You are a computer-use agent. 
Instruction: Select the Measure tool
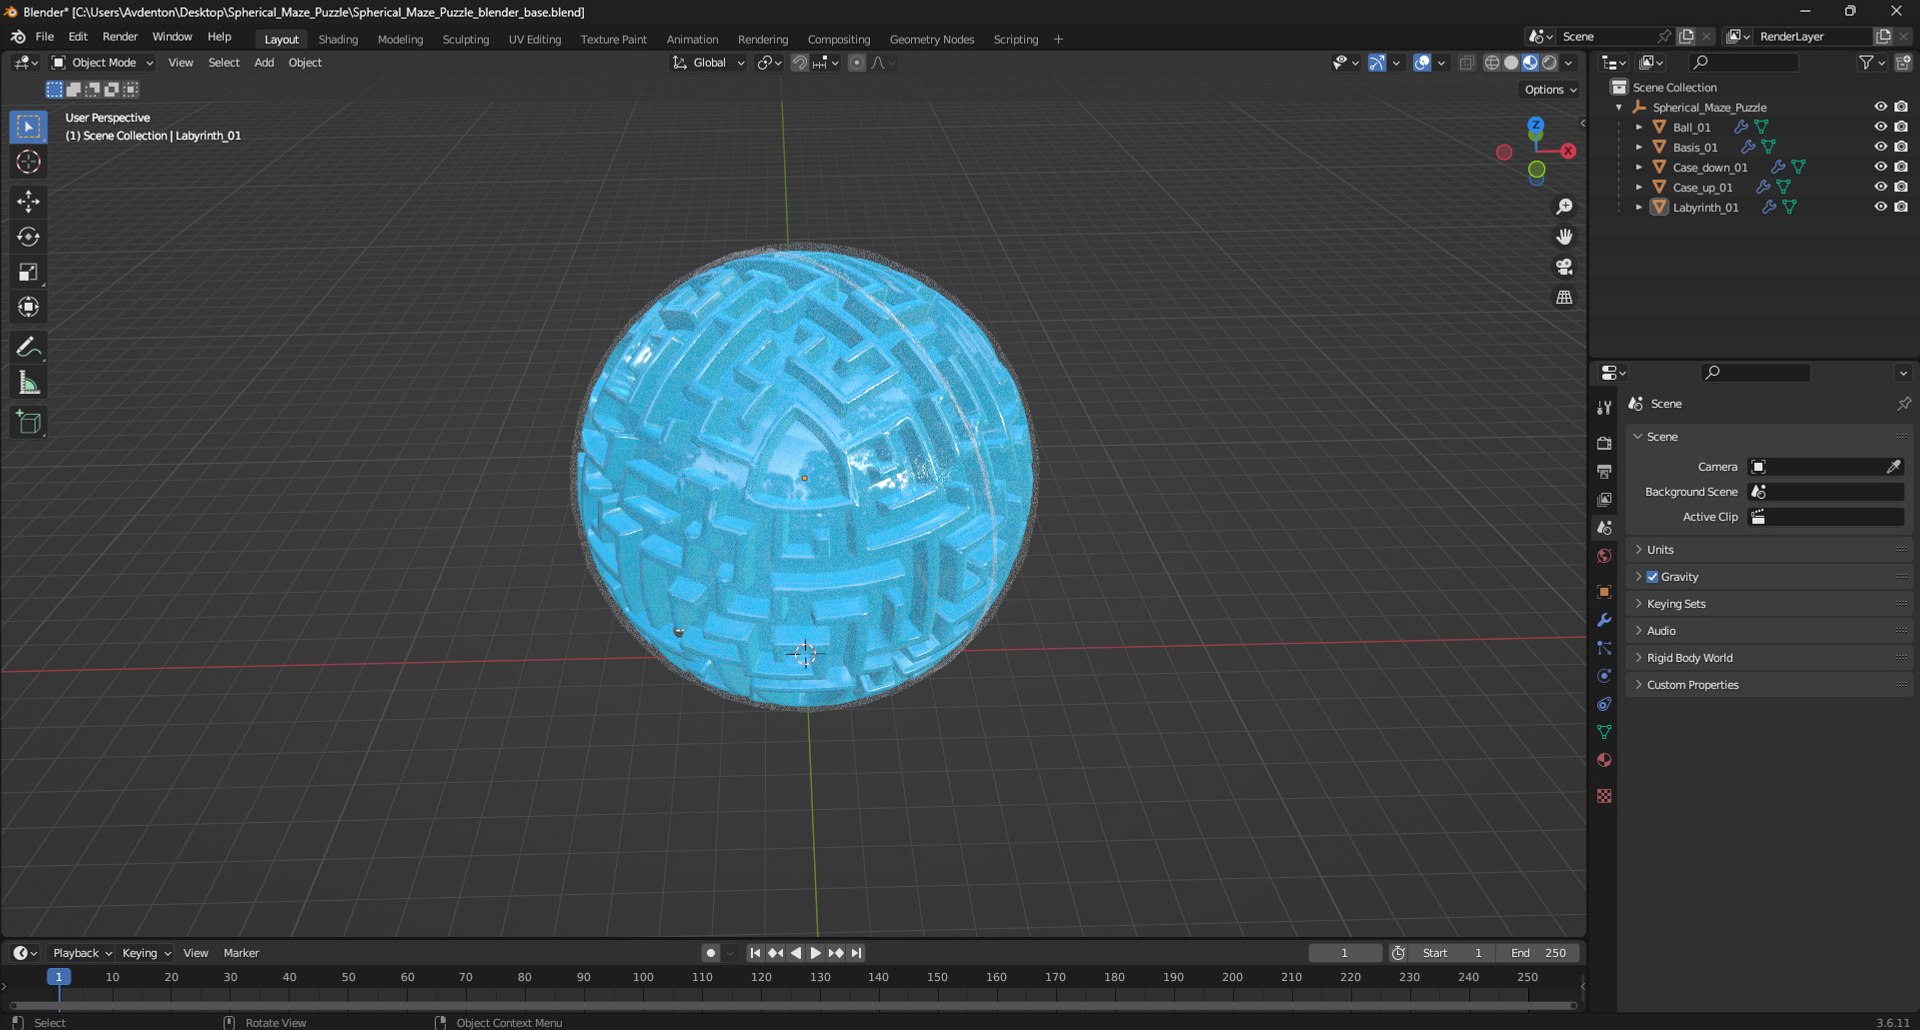pyautogui.click(x=28, y=383)
